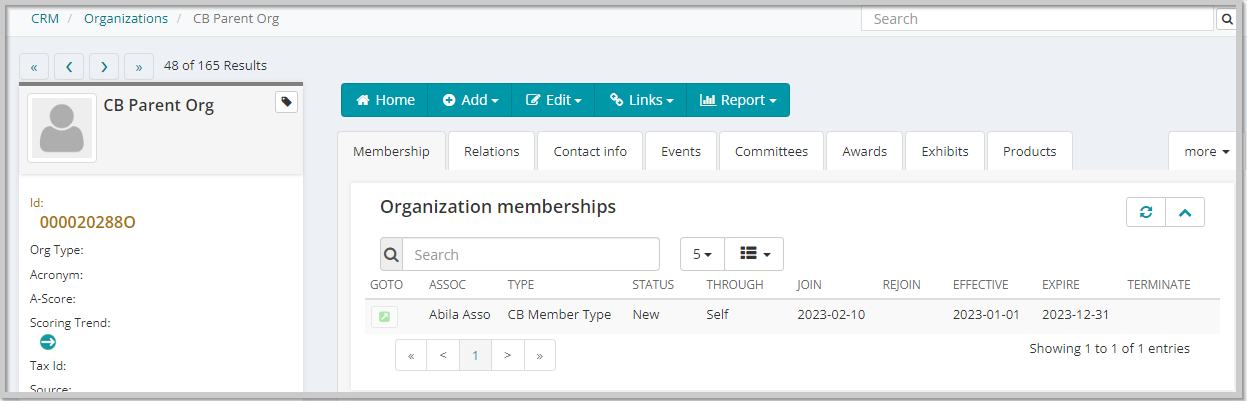The height and width of the screenshot is (401, 1247).
Task: Go to previous page of memberships table
Action: click(443, 355)
